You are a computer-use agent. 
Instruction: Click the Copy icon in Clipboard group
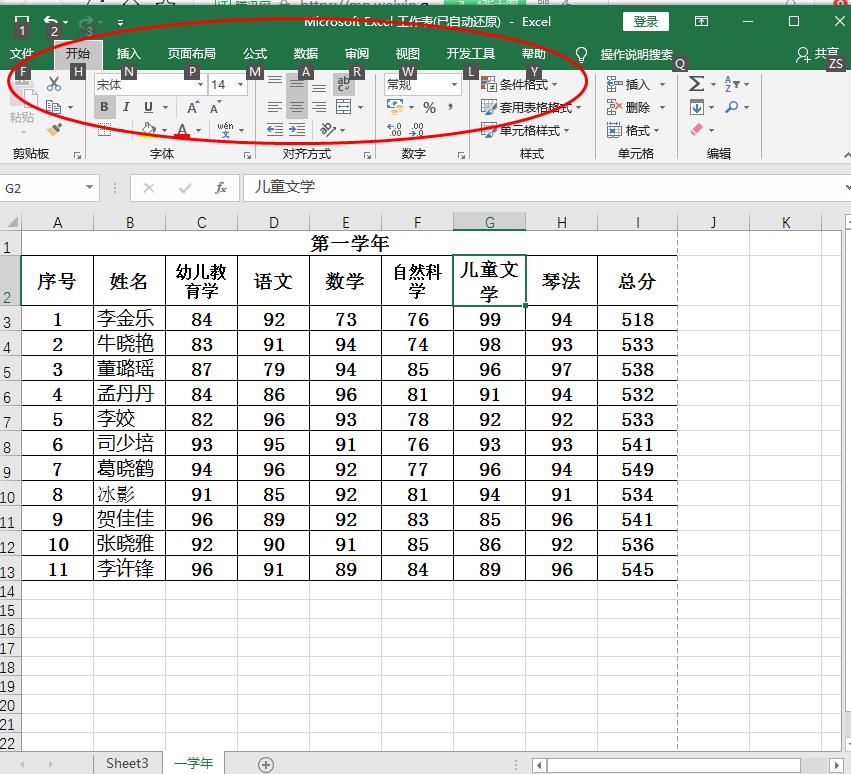52,108
